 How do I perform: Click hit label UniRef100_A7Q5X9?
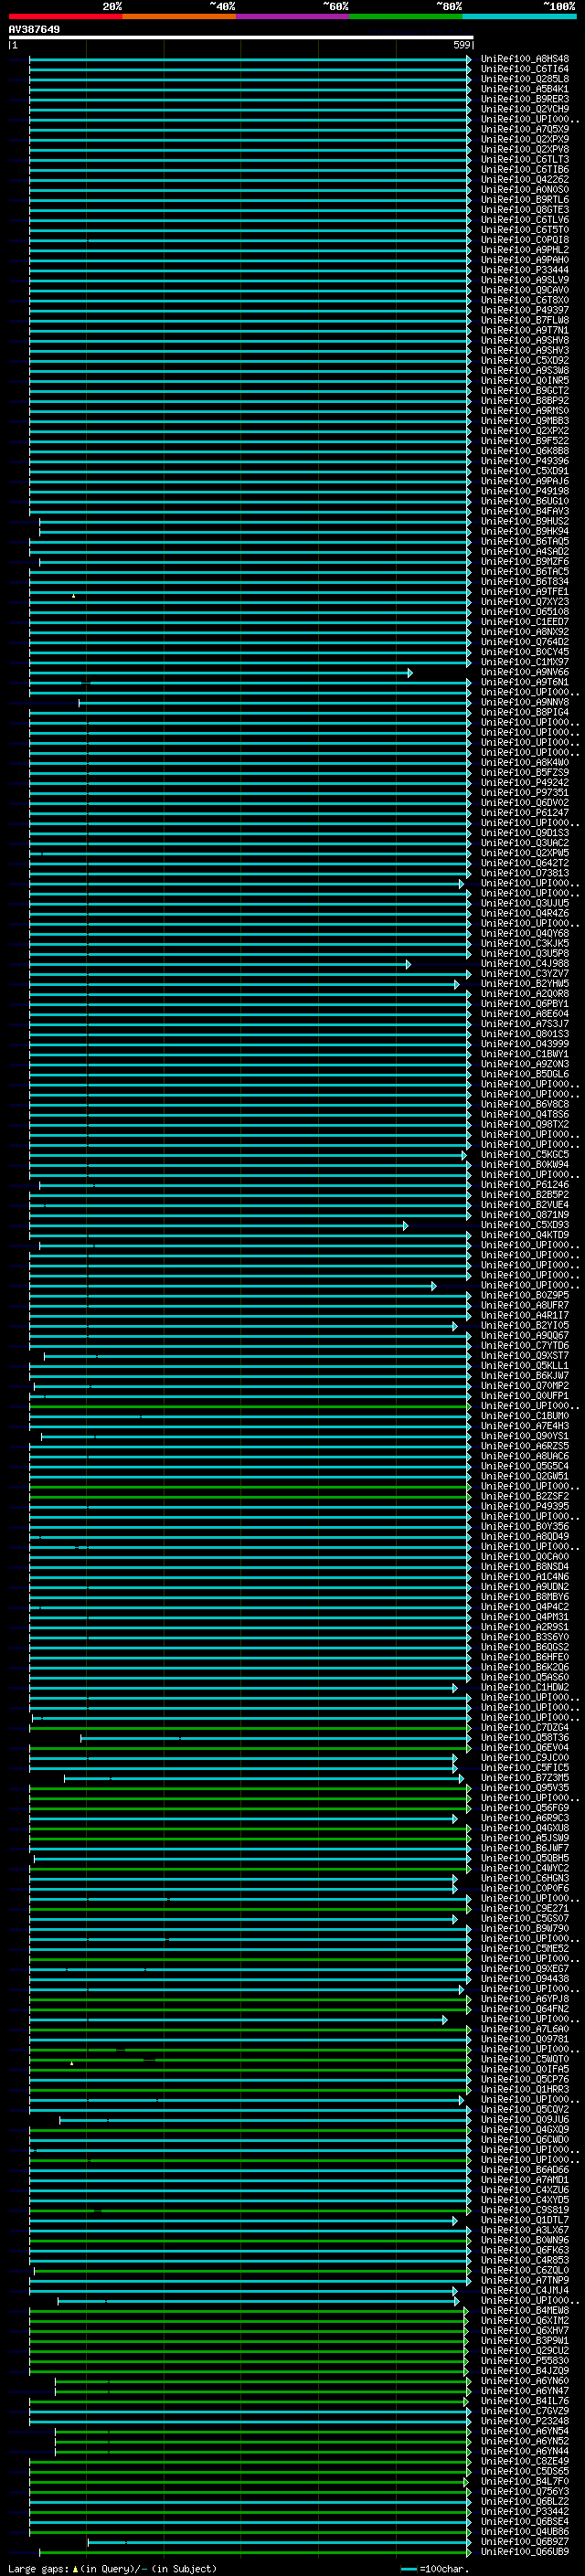[x=524, y=129]
